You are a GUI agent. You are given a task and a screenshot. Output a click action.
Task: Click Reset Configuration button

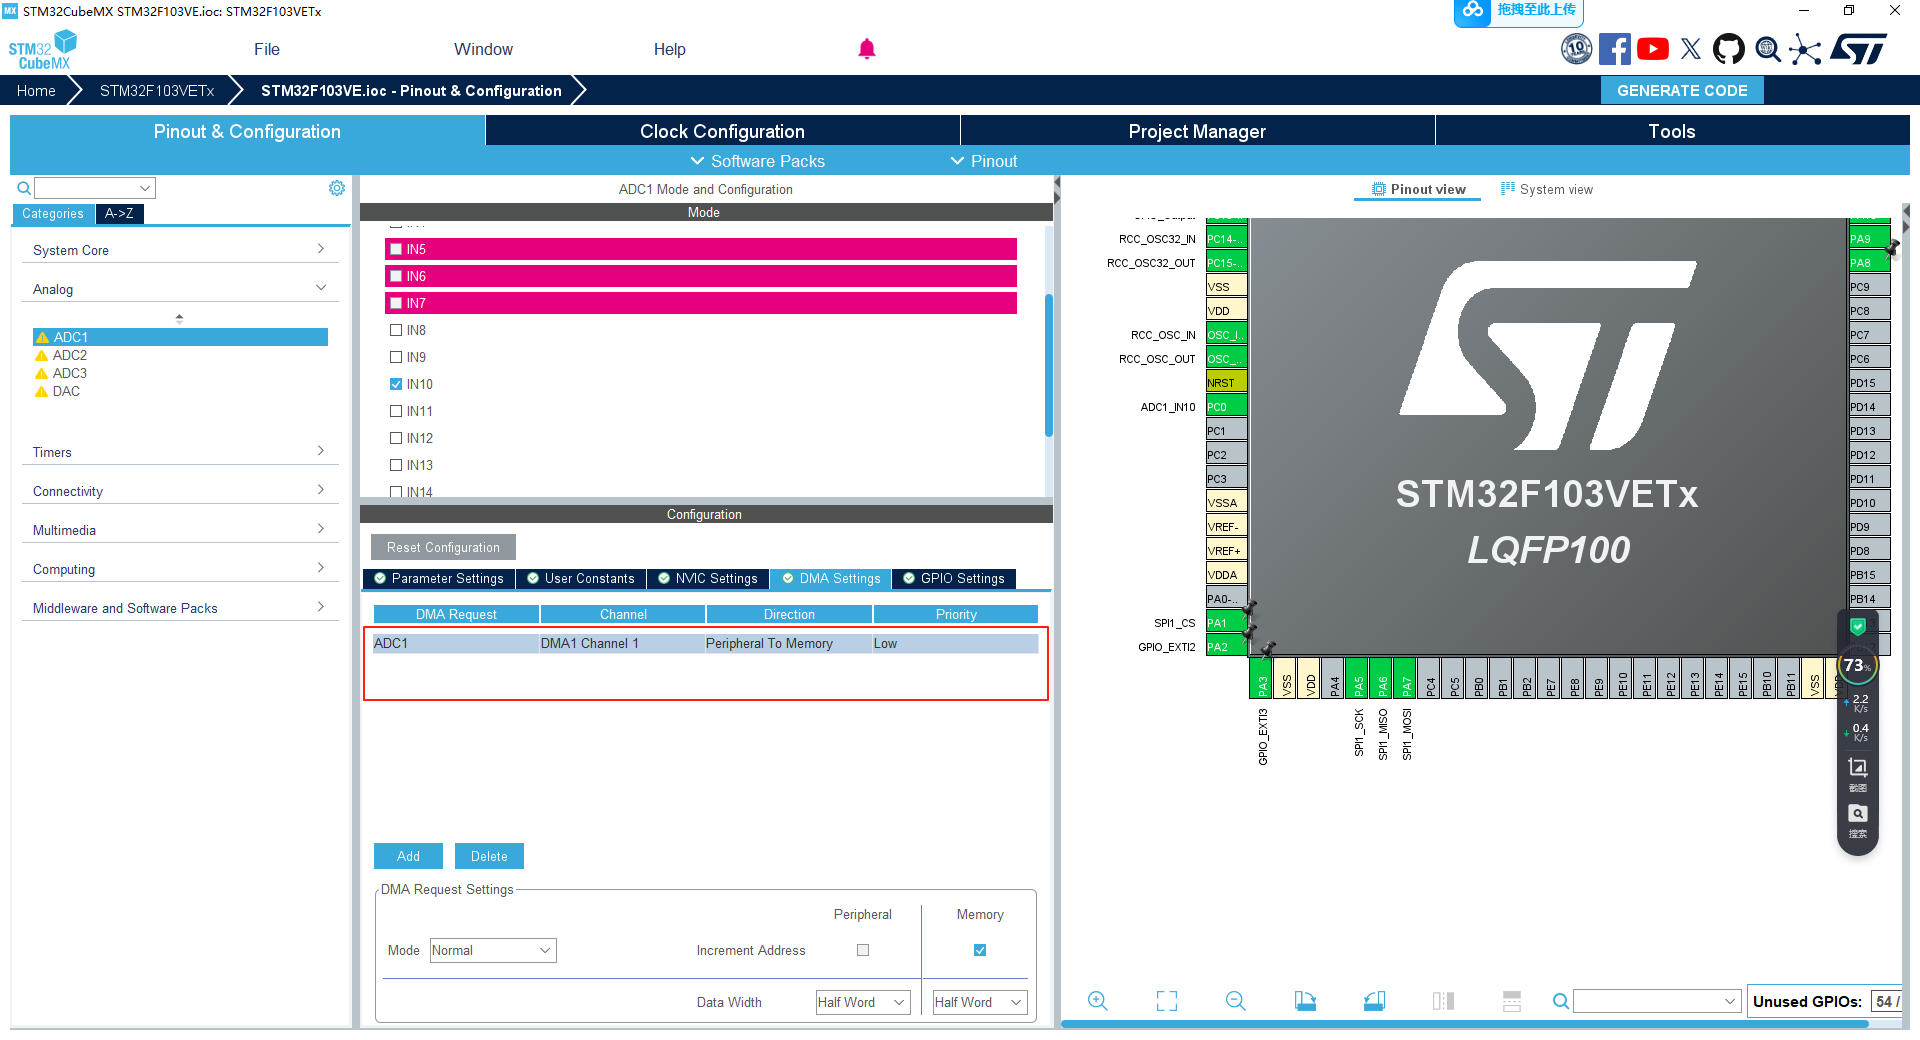click(443, 547)
